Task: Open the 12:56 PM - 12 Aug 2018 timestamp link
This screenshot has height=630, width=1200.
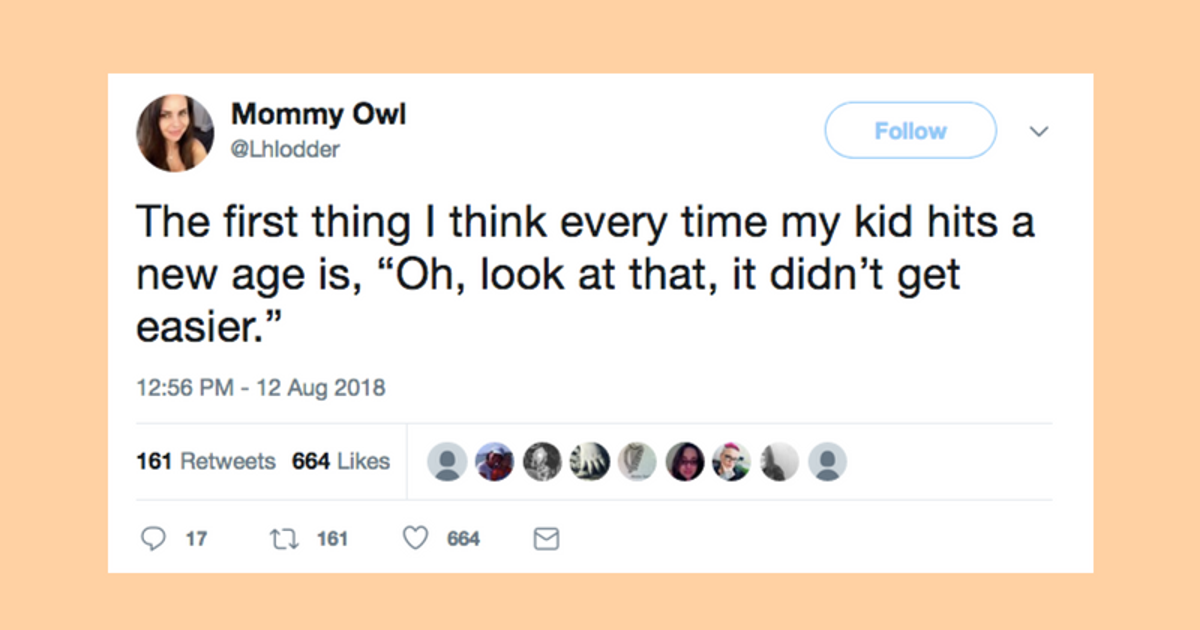Action: click(260, 387)
